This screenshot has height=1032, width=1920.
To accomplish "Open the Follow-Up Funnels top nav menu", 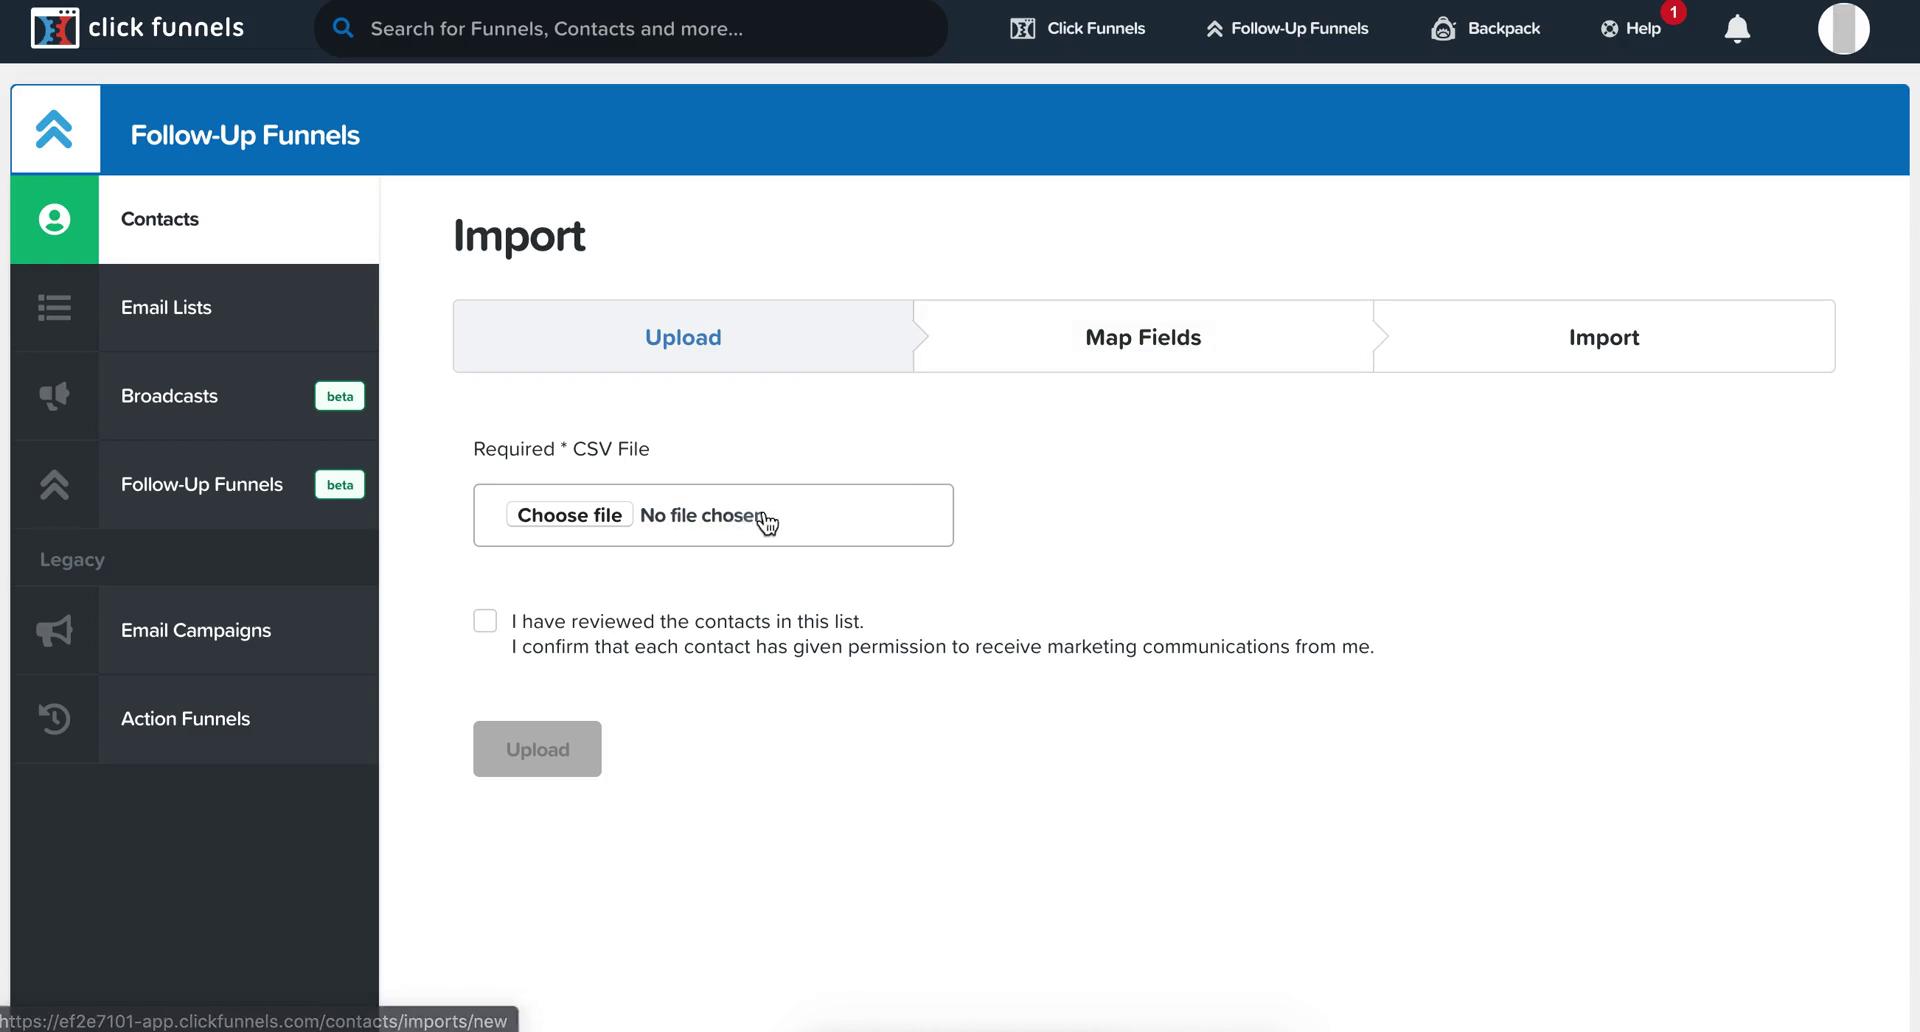I will click(1286, 28).
